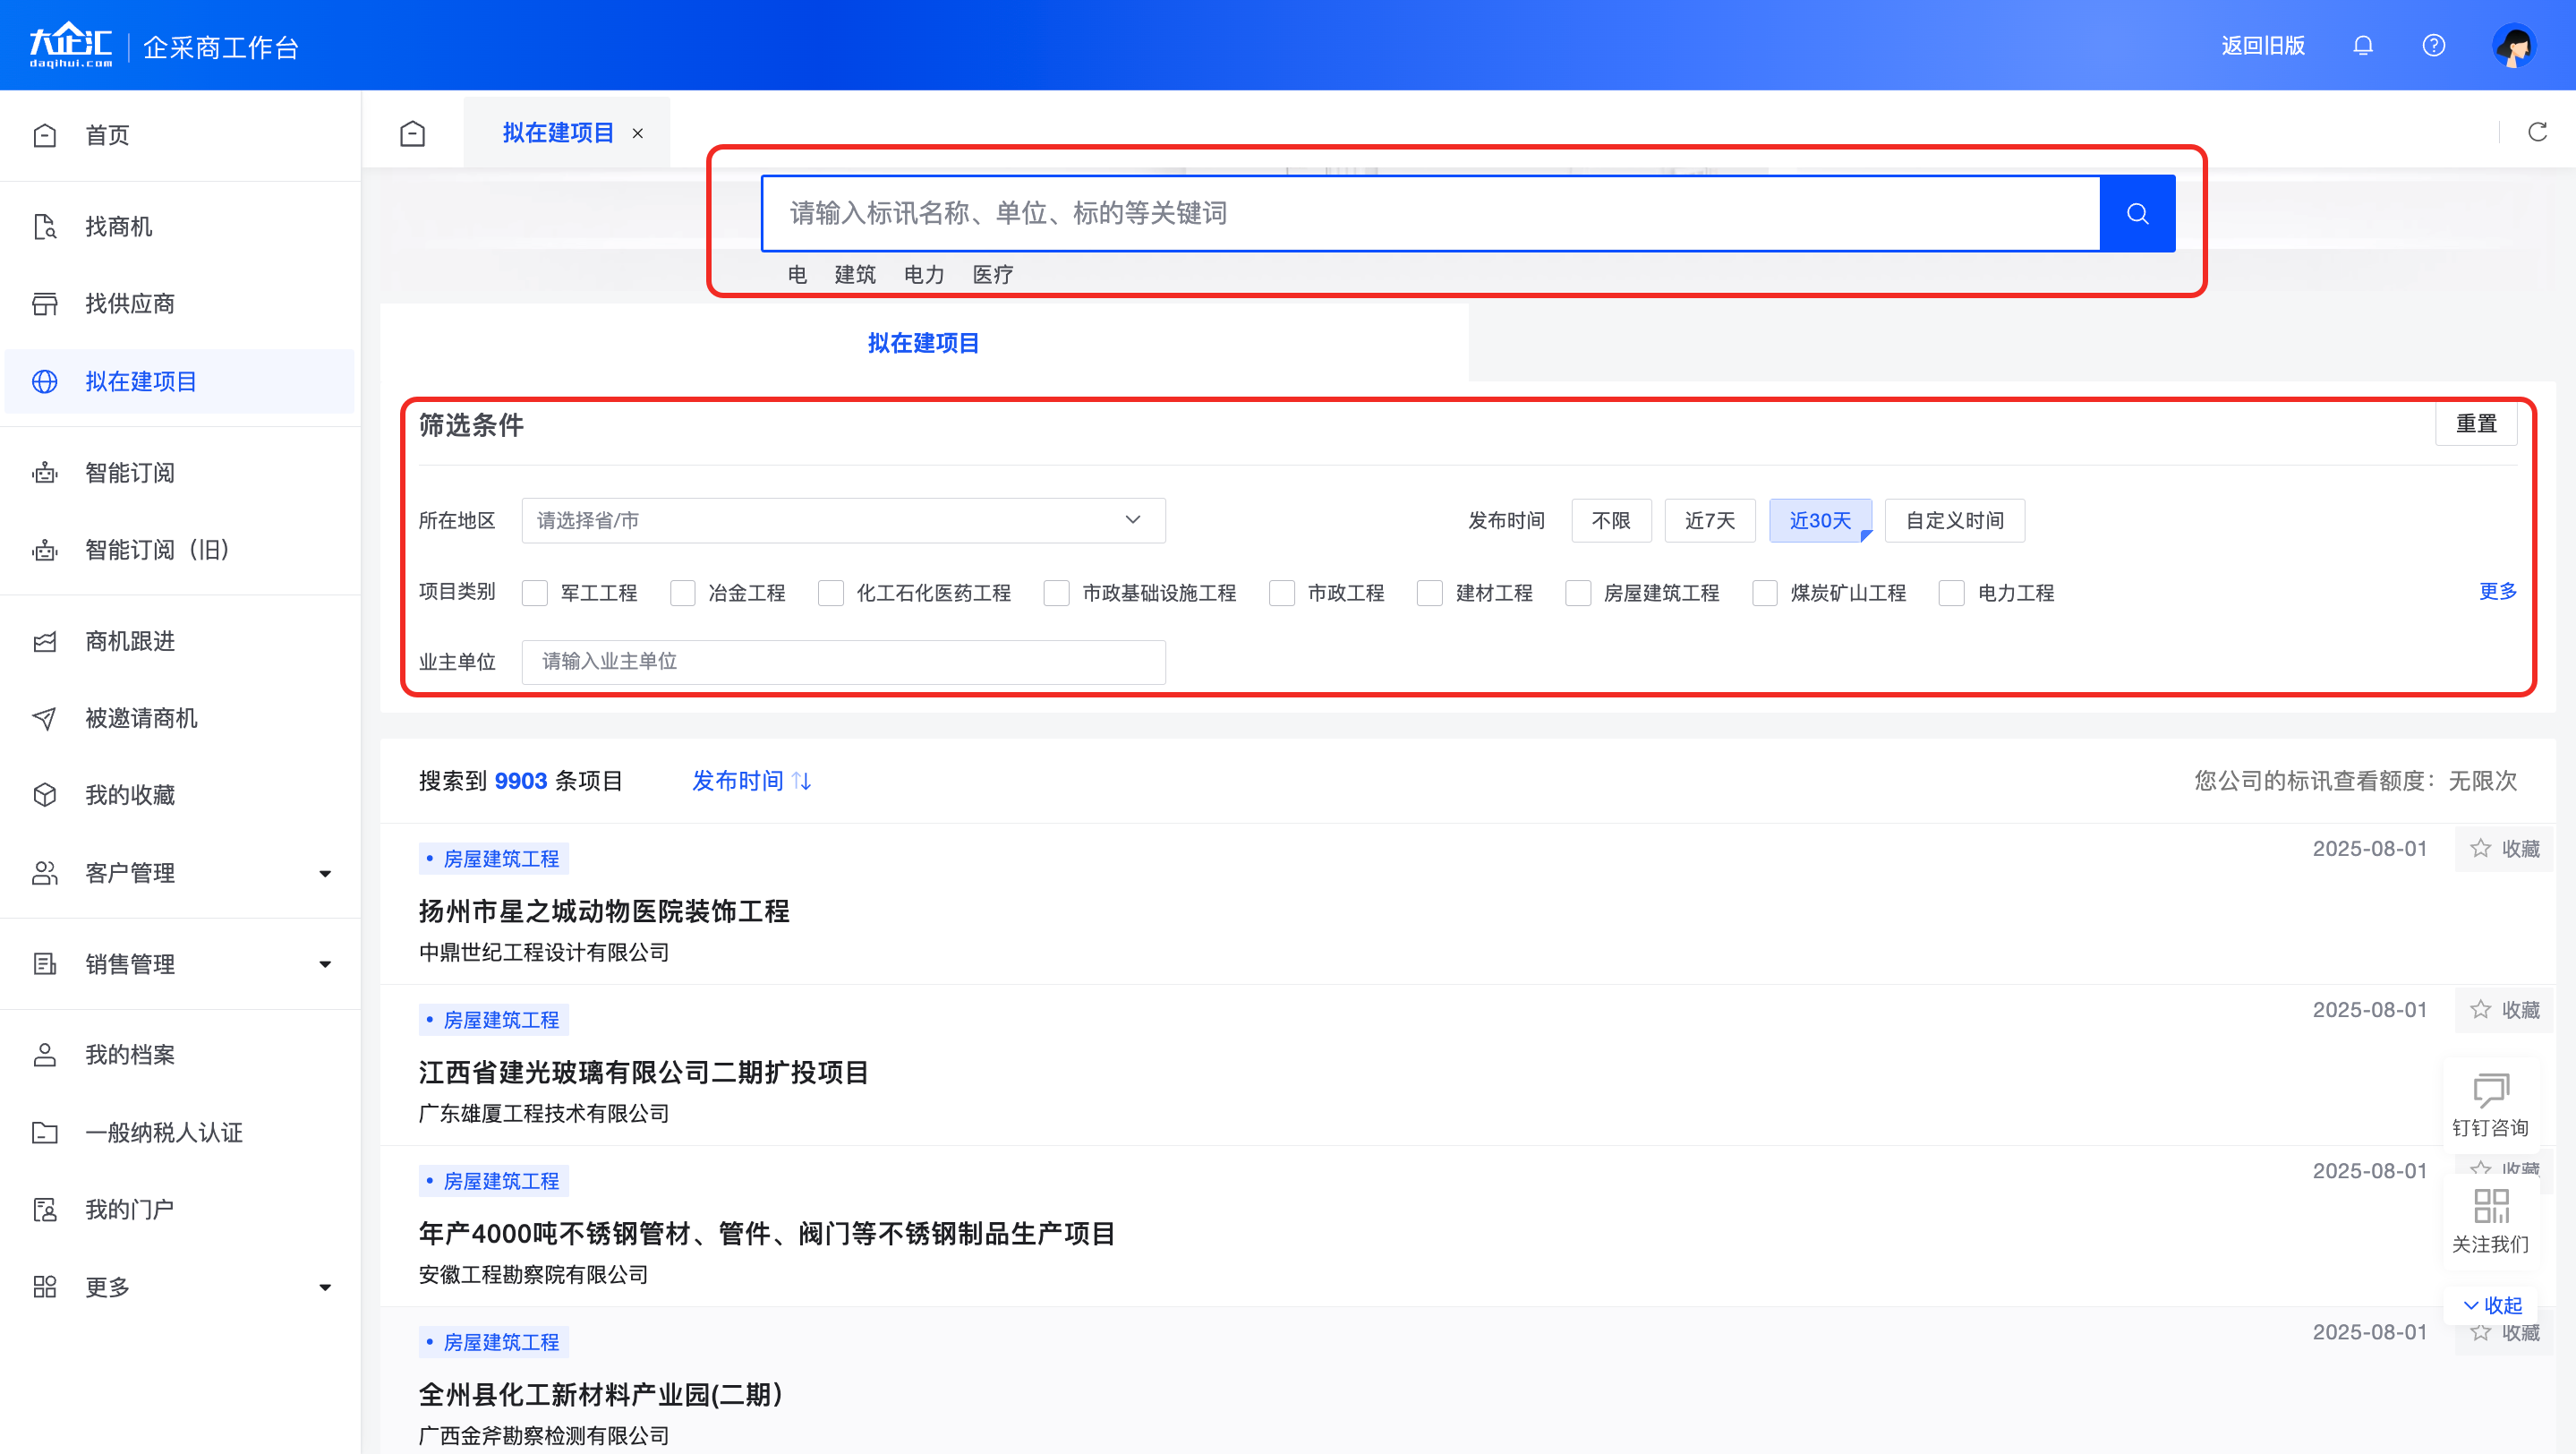2576x1454 pixels.
Task: Click the 拟在建项目 globe icon
Action: [45, 382]
